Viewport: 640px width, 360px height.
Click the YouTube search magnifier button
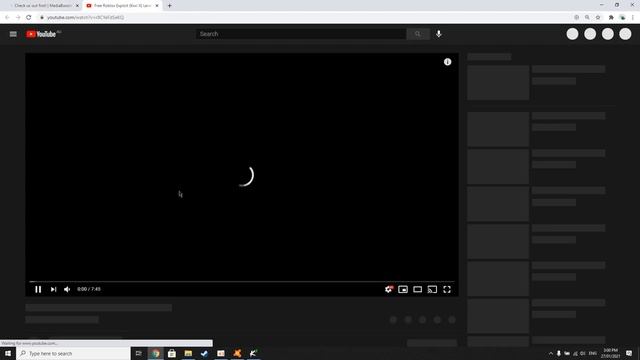(418, 34)
